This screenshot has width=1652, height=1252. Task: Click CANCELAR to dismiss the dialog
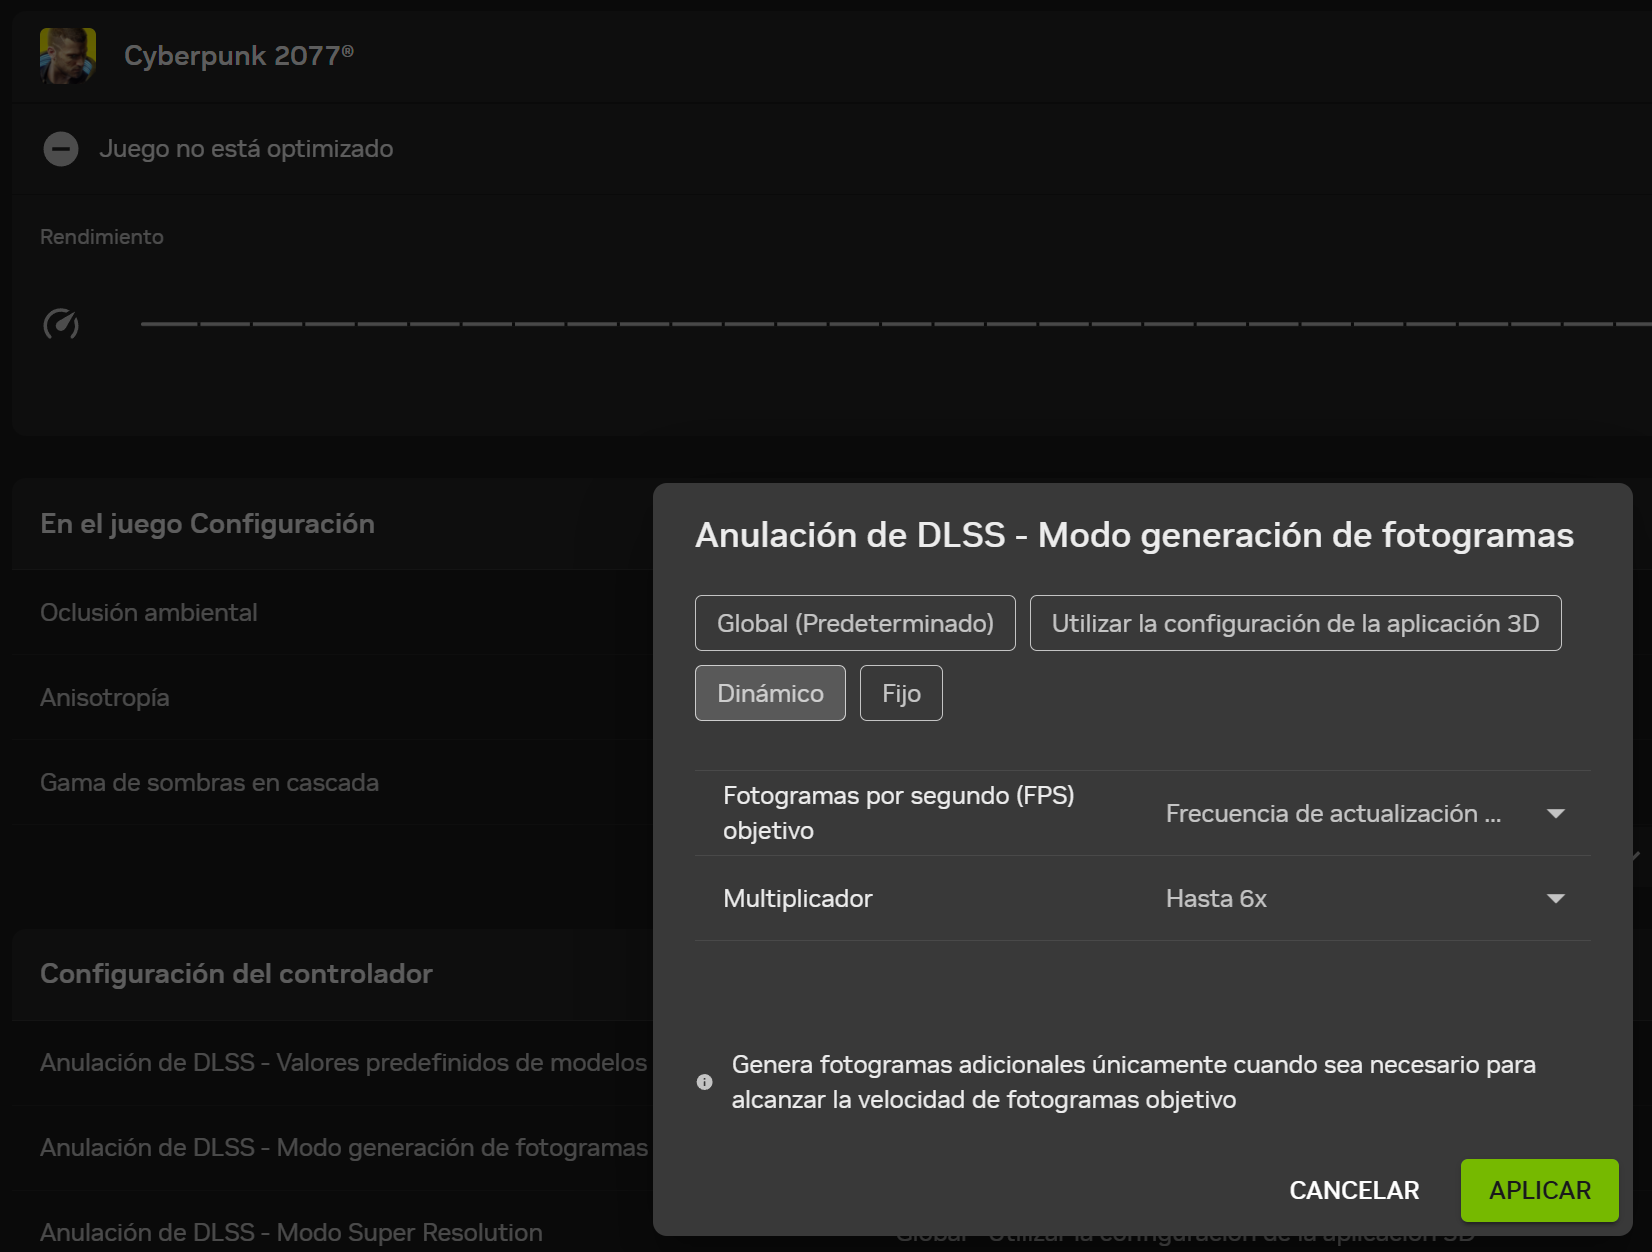[1354, 1190]
